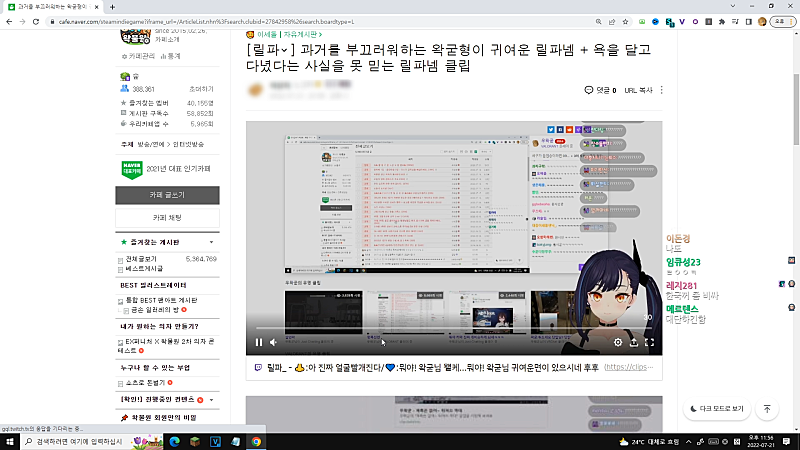The image size is (800, 450).
Task: Click the video progress bar
Action: (x=454, y=328)
